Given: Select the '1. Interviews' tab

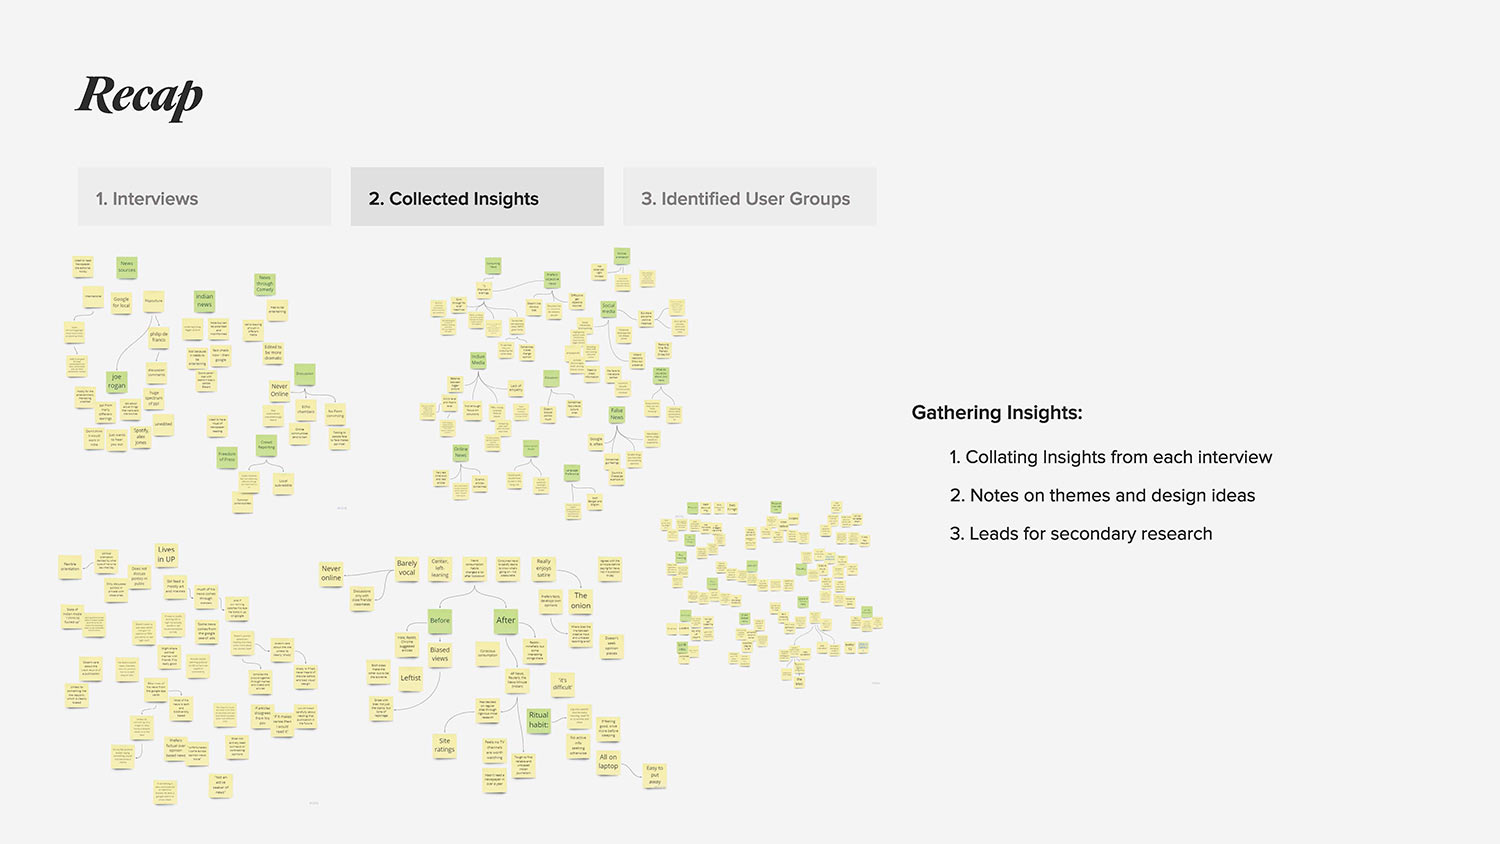Looking at the screenshot, I should (204, 197).
